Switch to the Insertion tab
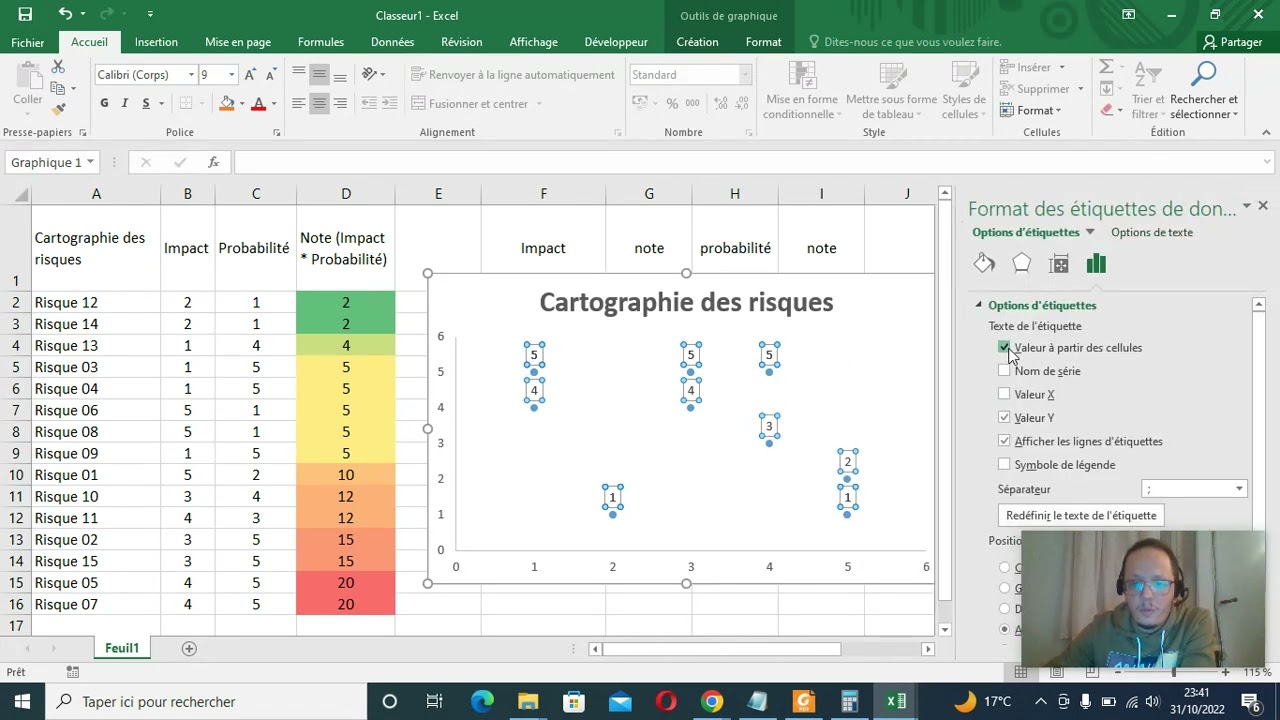Viewport: 1280px width, 720px height. coord(156,42)
